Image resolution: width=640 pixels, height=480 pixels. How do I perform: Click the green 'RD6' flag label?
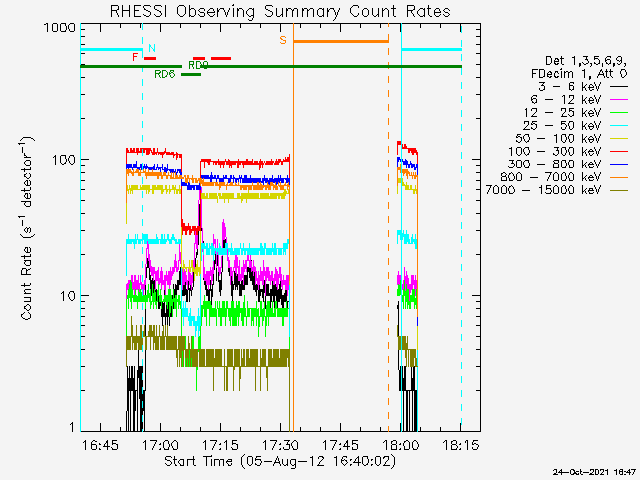click(165, 74)
